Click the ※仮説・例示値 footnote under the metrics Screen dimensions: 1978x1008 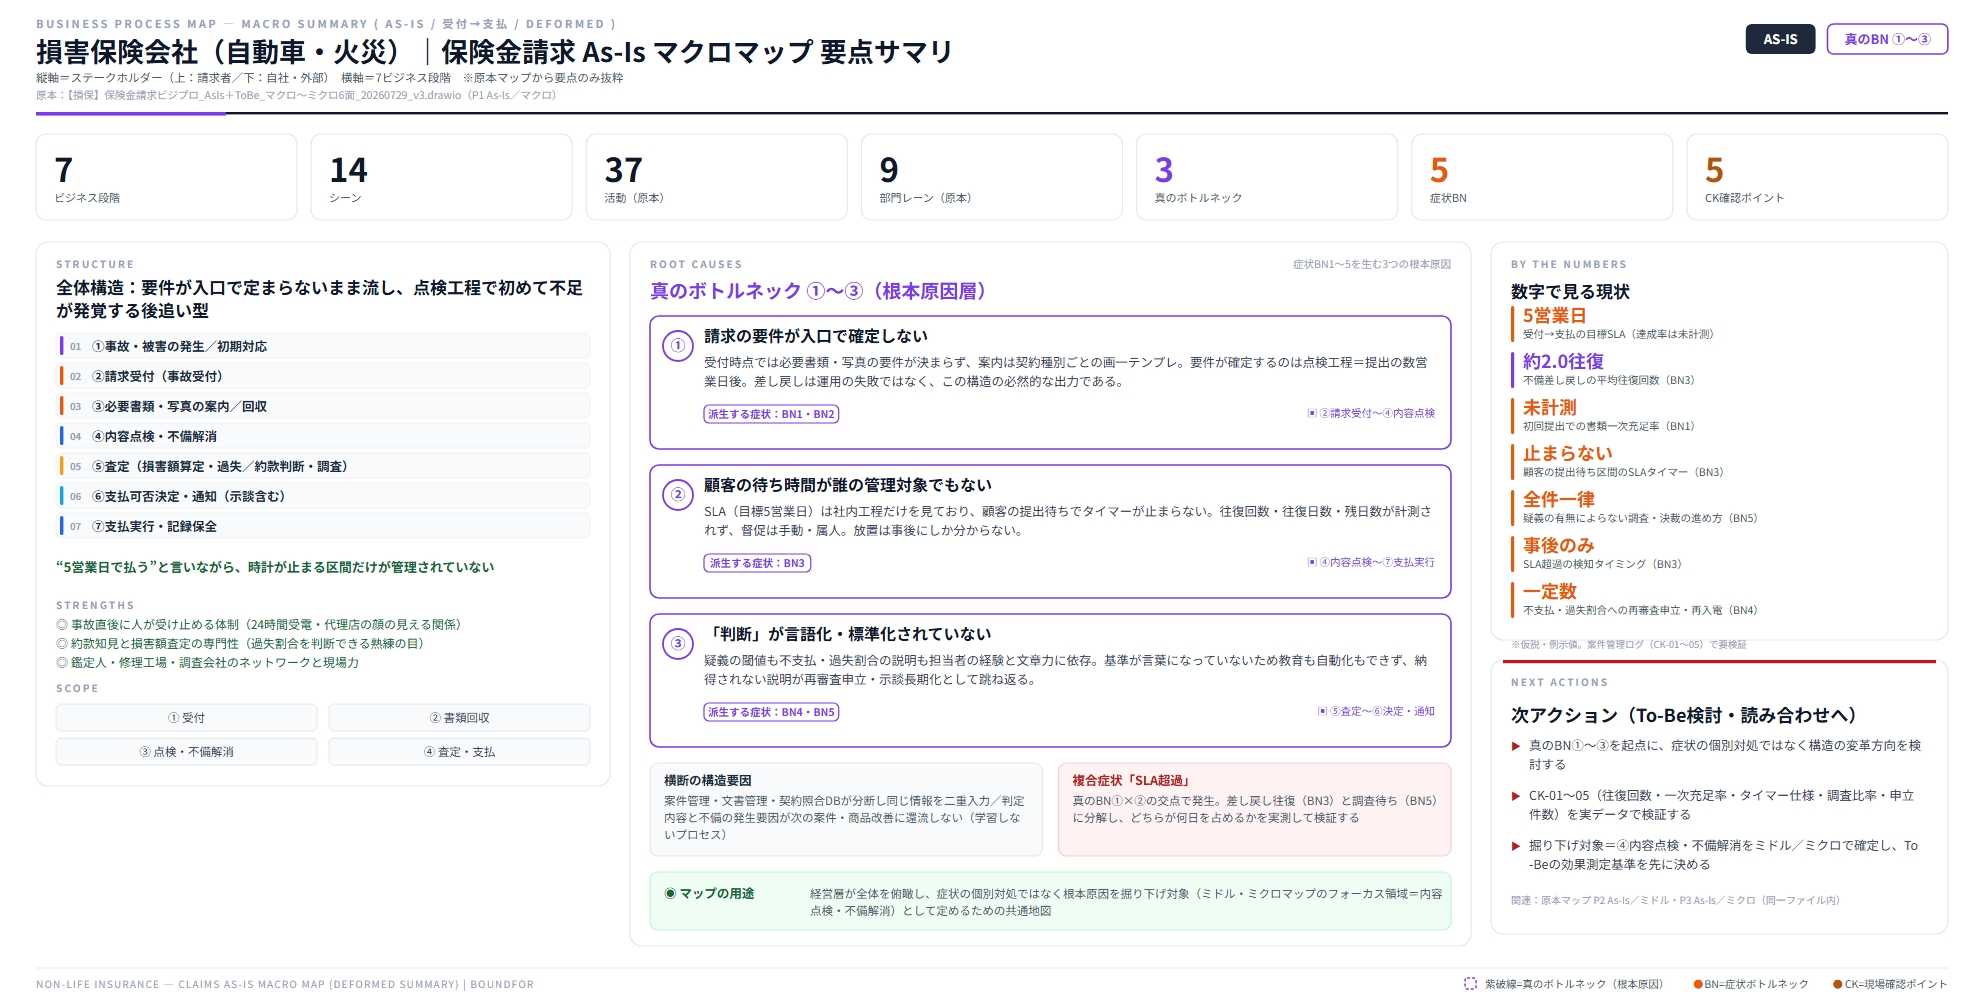[x=1628, y=645]
